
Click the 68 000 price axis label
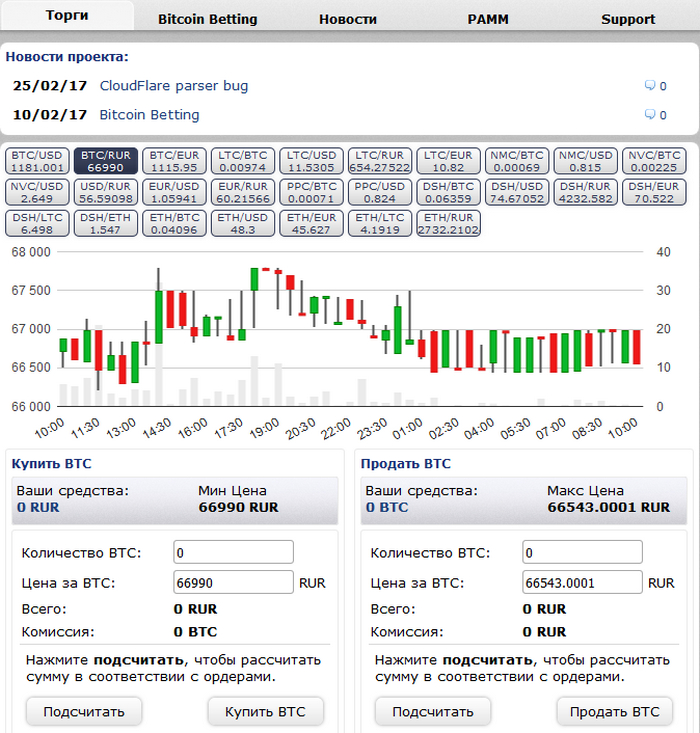[31, 252]
